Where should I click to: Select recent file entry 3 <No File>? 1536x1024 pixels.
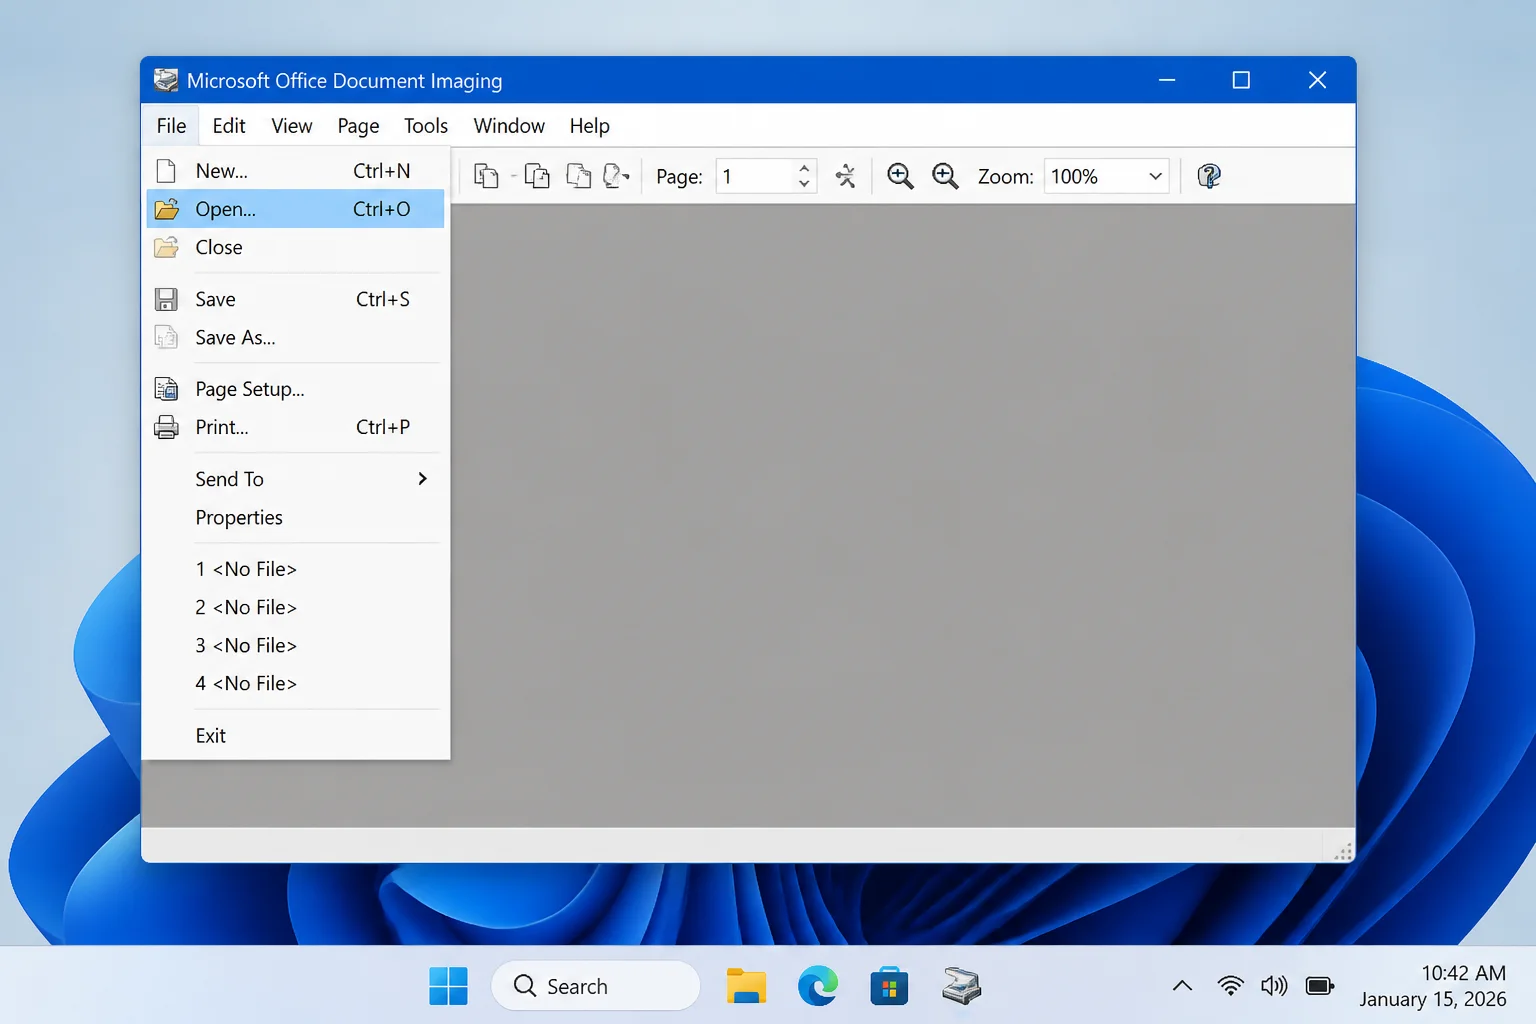tap(295, 645)
